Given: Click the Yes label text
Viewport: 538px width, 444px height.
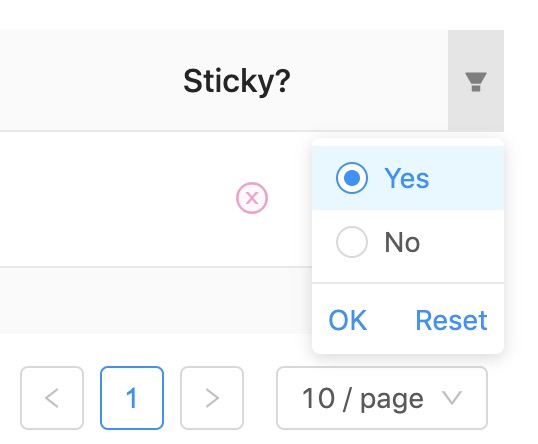Looking at the screenshot, I should [407, 178].
